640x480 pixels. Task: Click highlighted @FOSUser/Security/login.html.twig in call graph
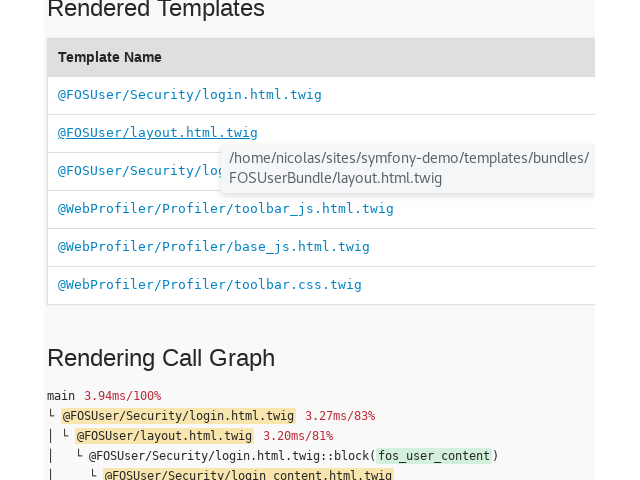pyautogui.click(x=178, y=416)
